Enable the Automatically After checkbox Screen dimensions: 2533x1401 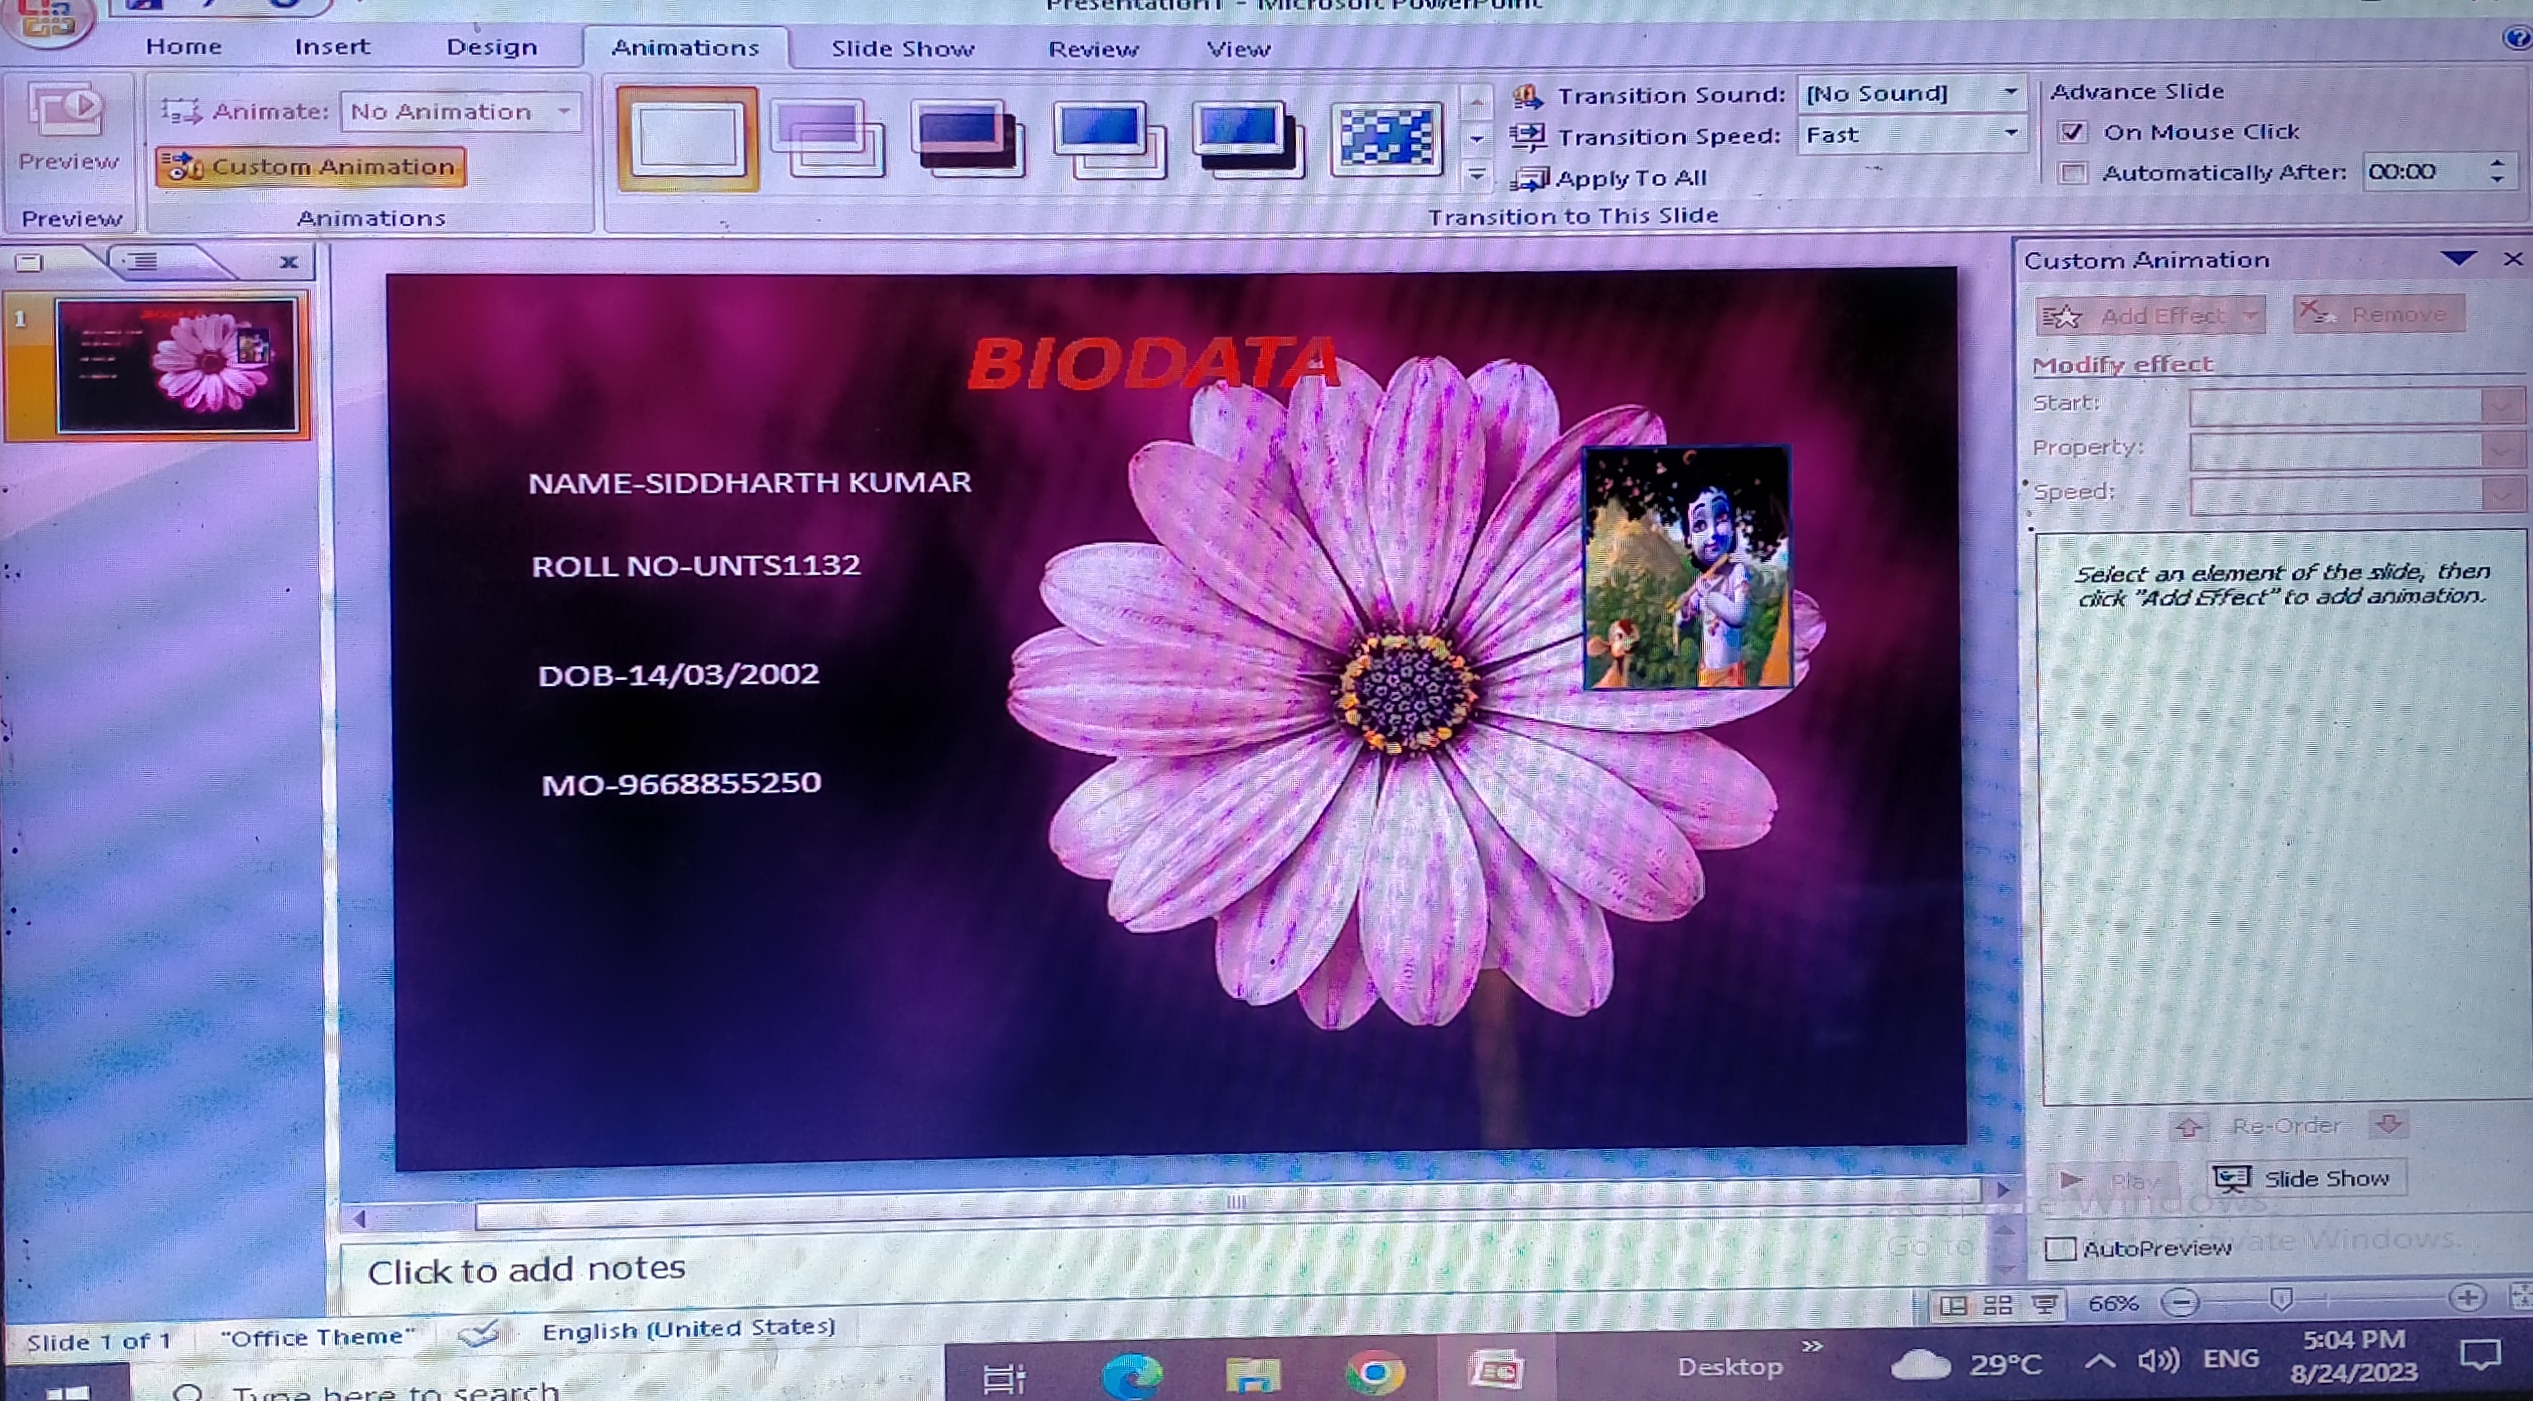(x=2072, y=173)
